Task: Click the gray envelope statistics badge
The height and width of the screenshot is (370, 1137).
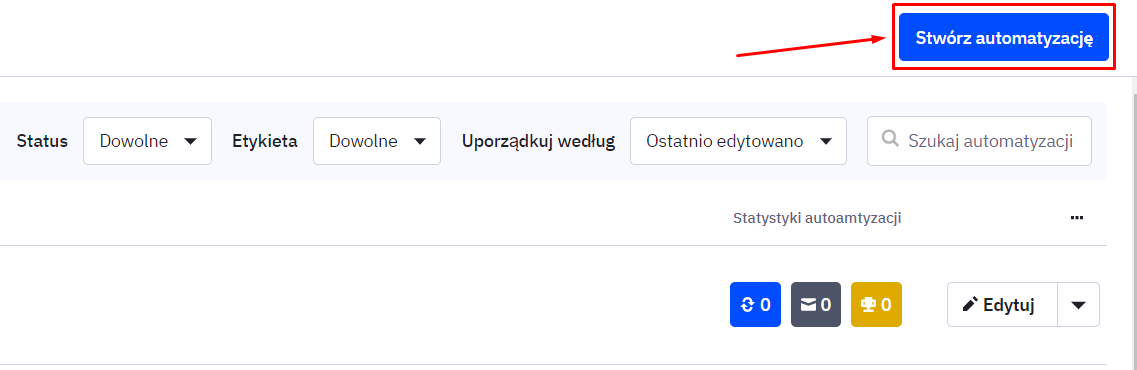Action: 816,304
